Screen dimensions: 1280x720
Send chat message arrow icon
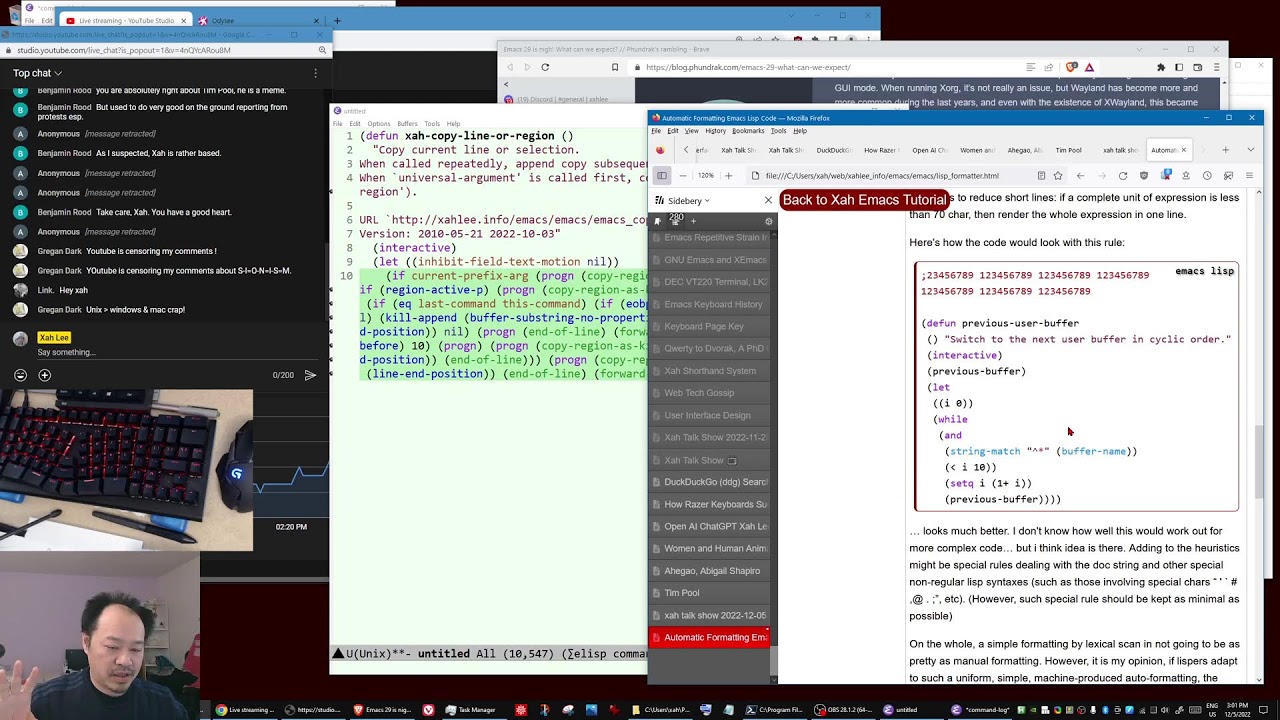(x=310, y=375)
